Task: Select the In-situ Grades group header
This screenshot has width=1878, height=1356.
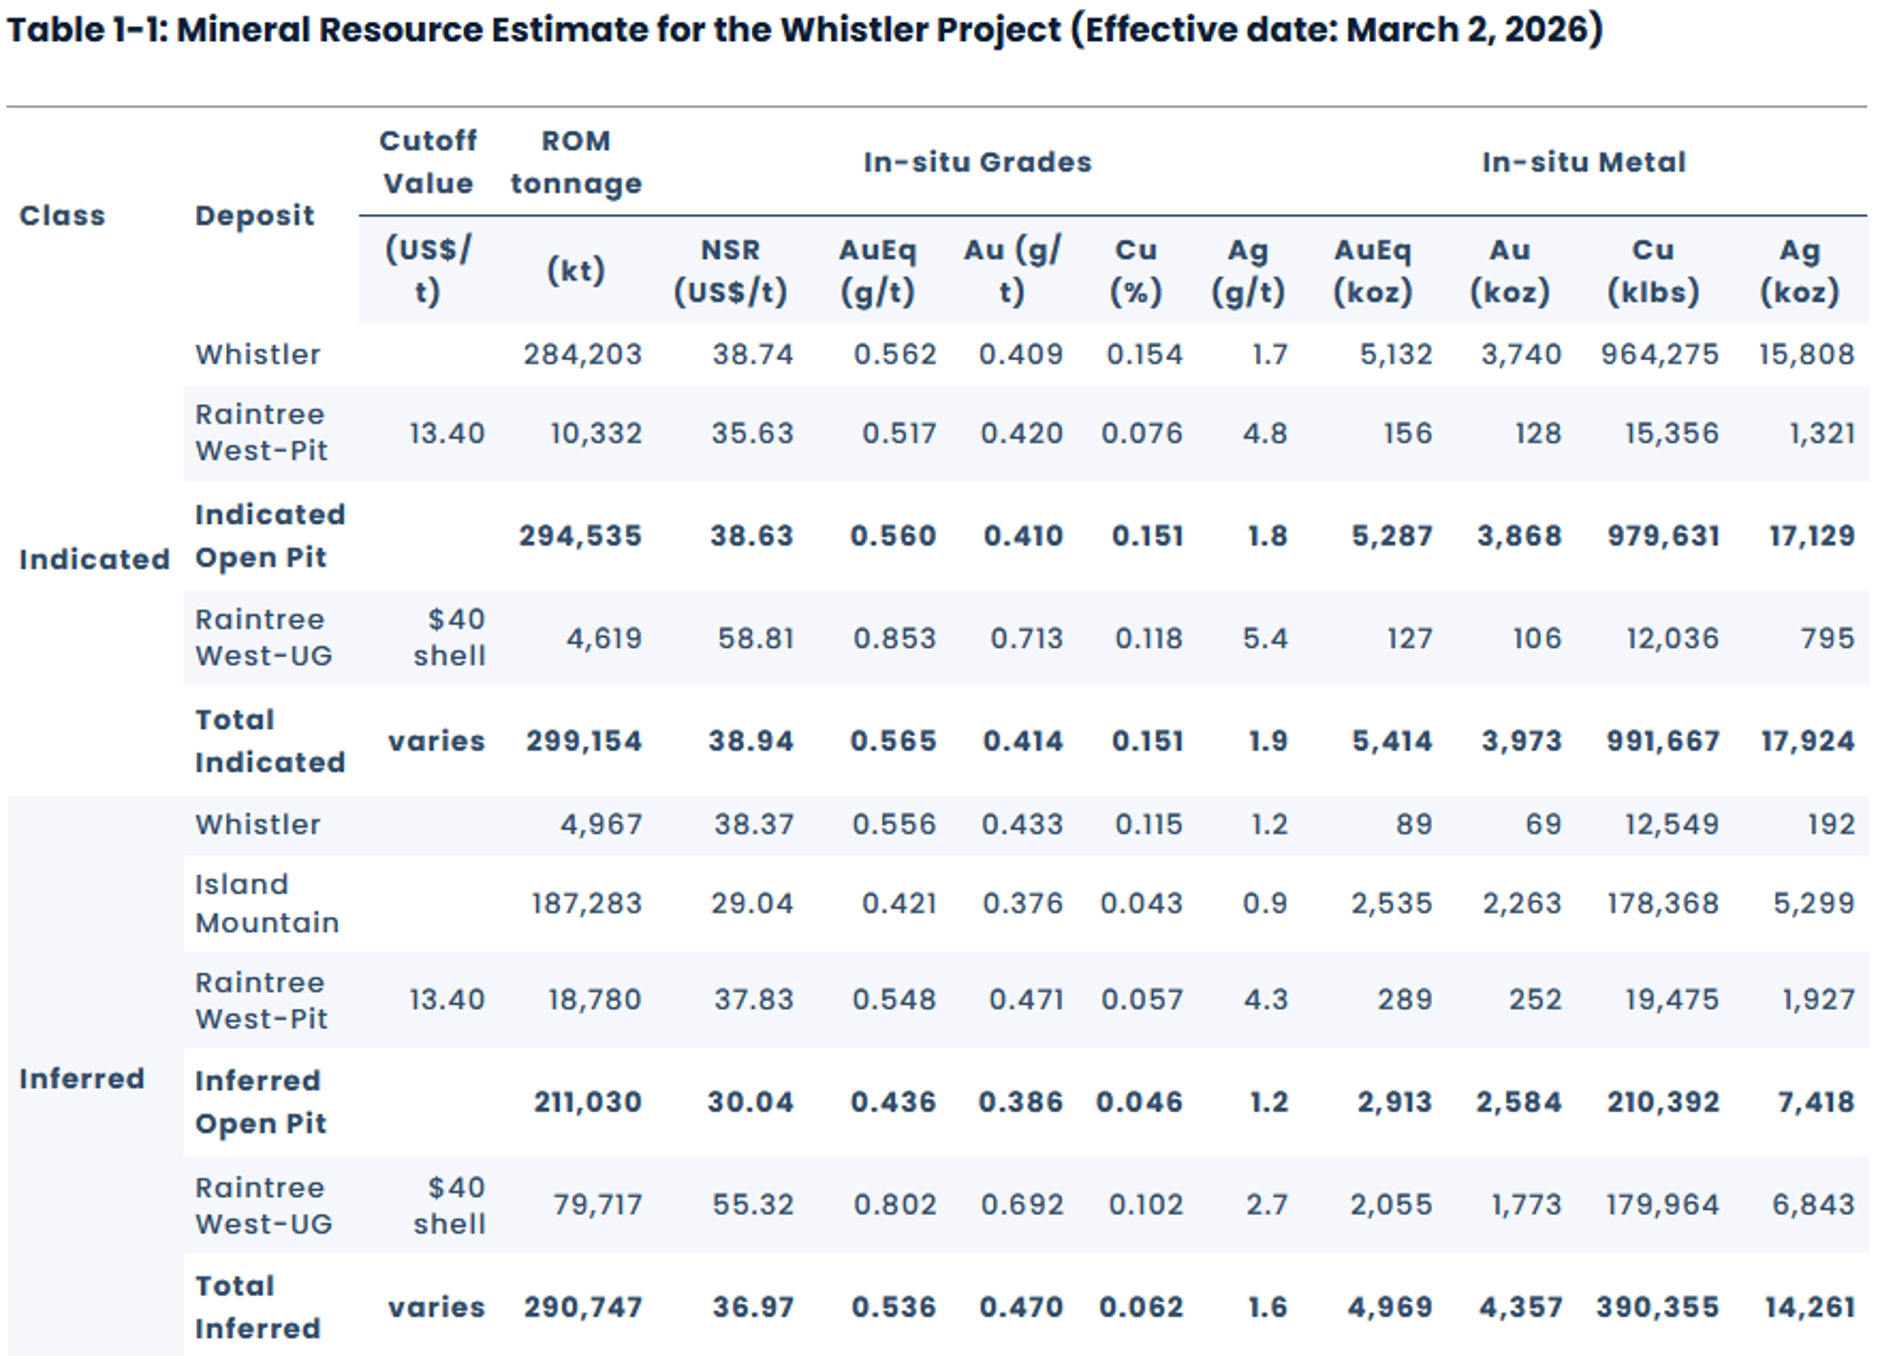Action: (977, 162)
